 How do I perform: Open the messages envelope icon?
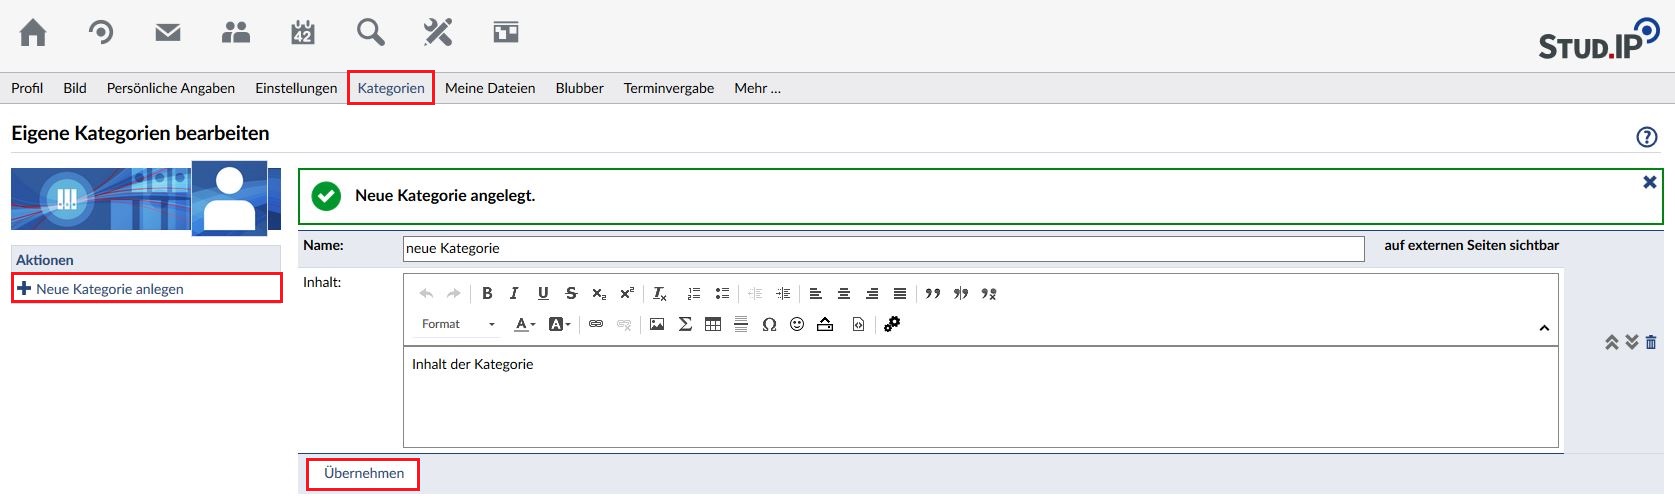click(x=168, y=33)
